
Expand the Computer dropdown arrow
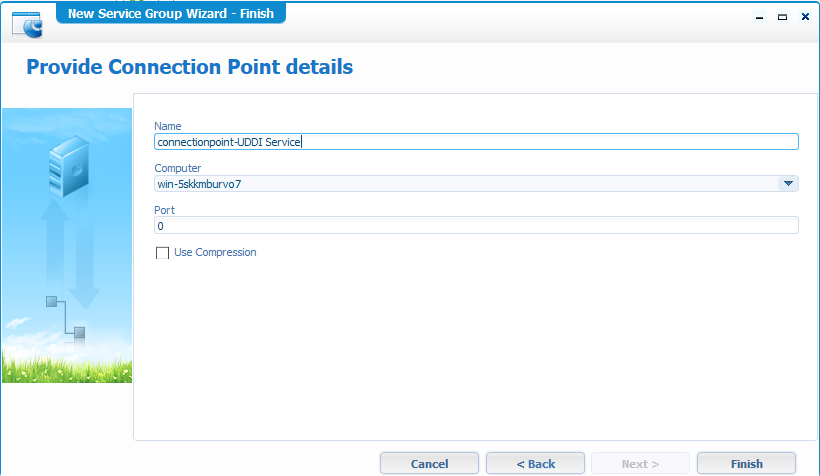pos(788,183)
